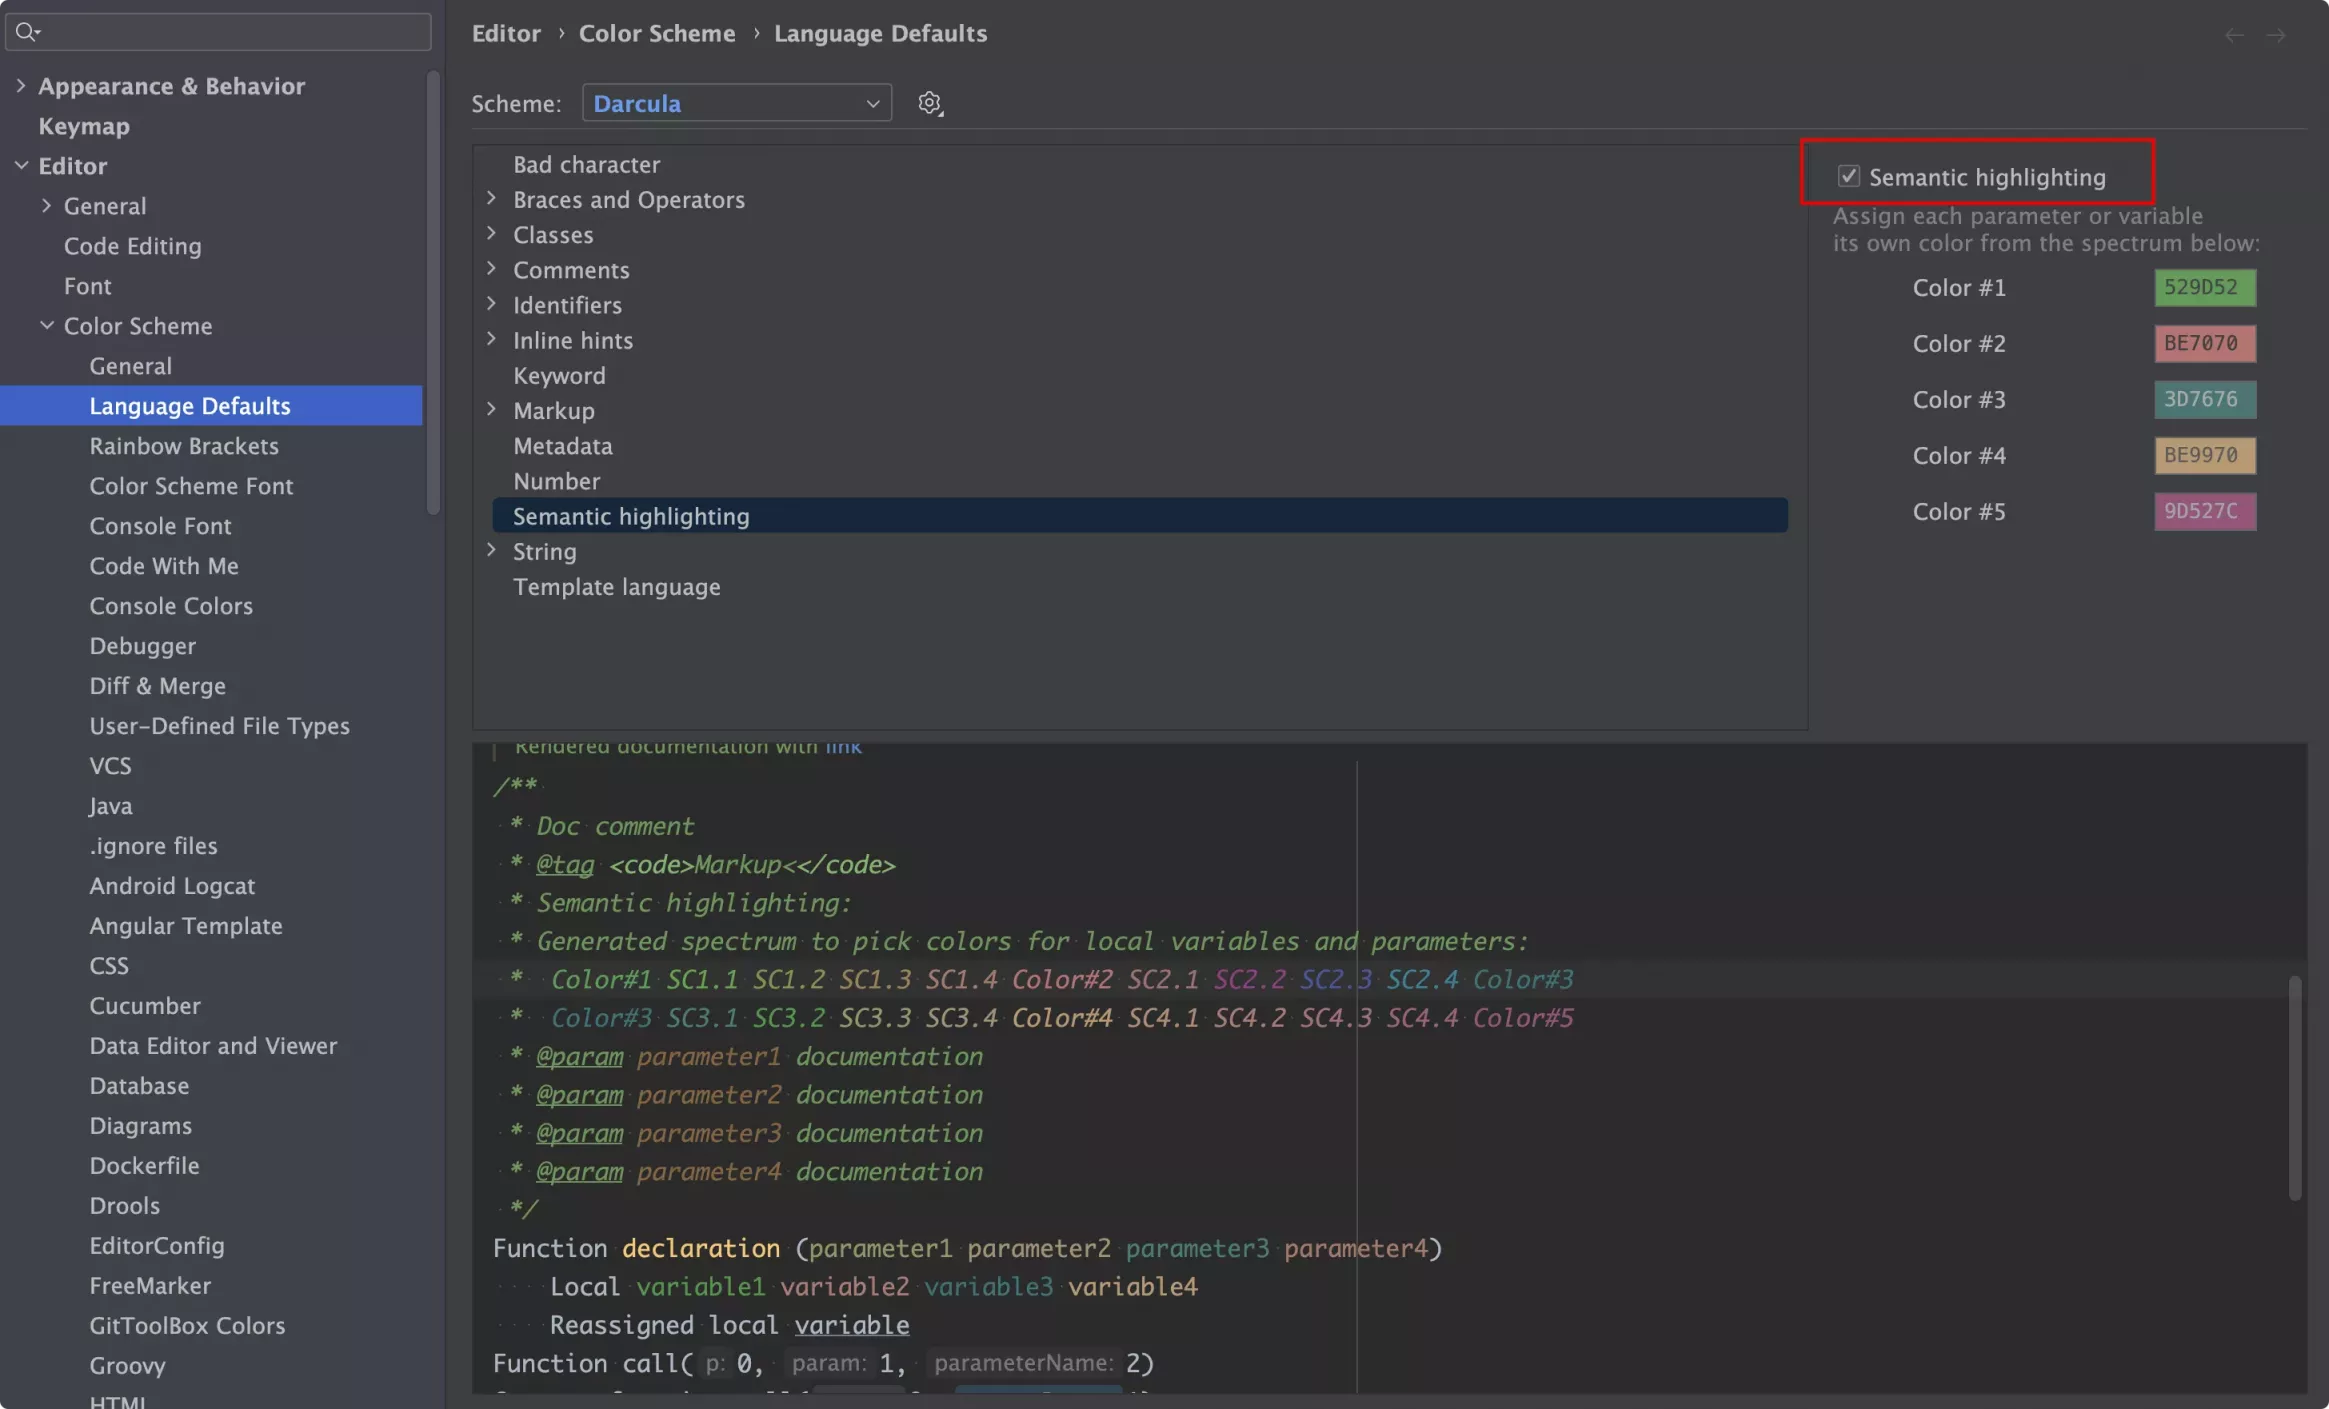Click the back navigation arrow
The height and width of the screenshot is (1409, 2329).
[2236, 30]
